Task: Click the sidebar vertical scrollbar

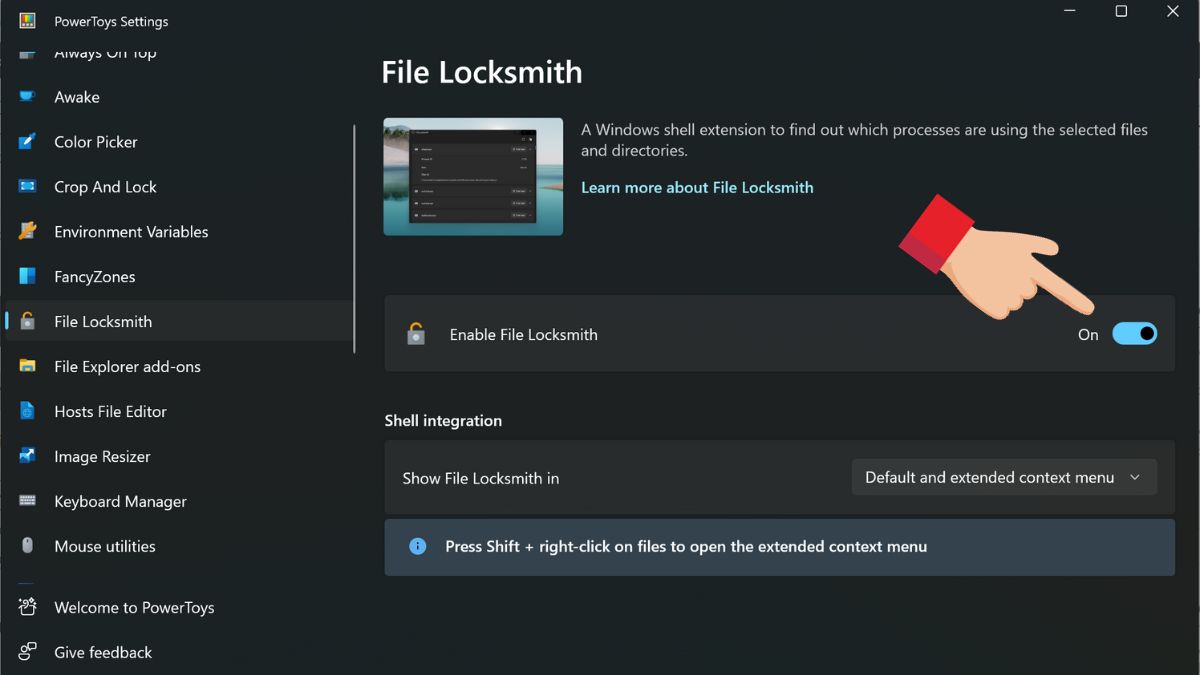Action: [x=354, y=238]
